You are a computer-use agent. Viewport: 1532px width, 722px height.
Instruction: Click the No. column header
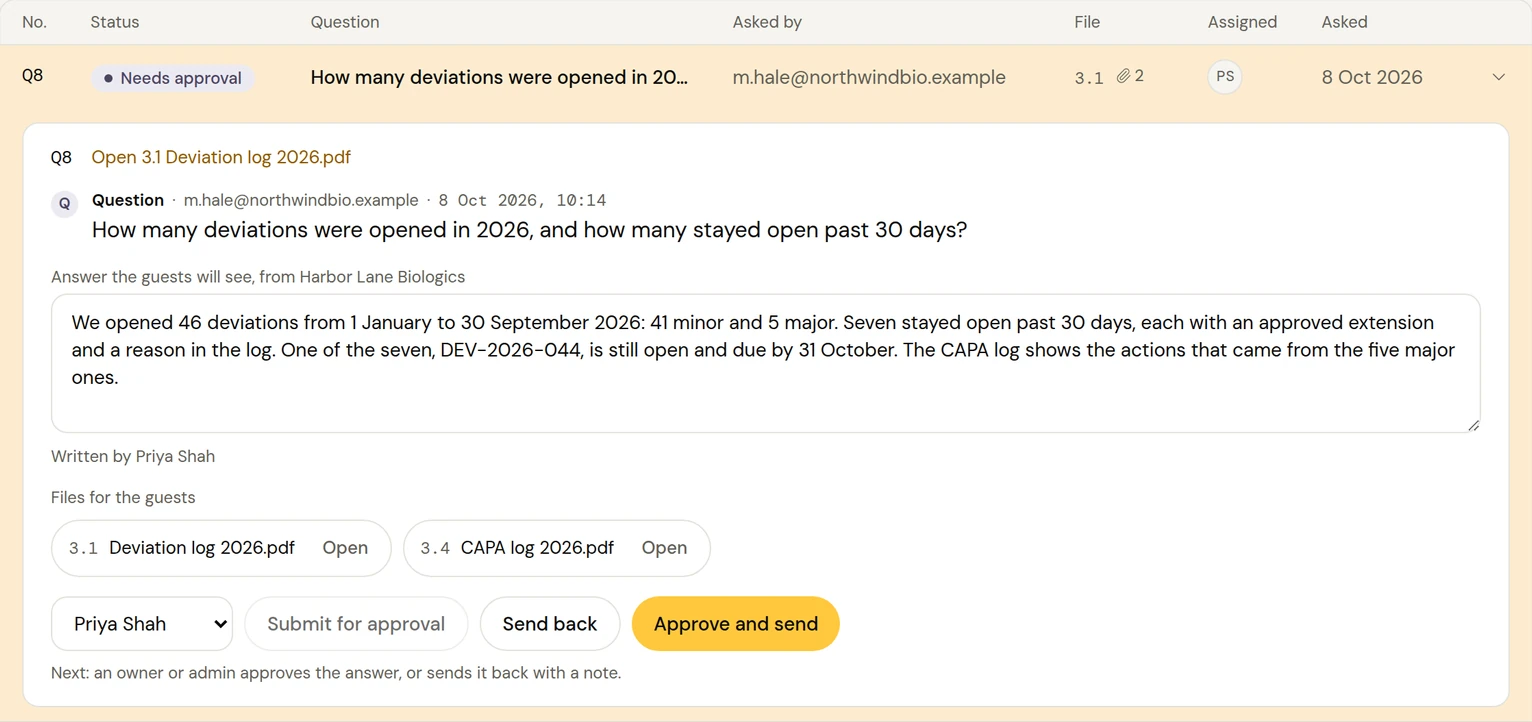click(34, 22)
